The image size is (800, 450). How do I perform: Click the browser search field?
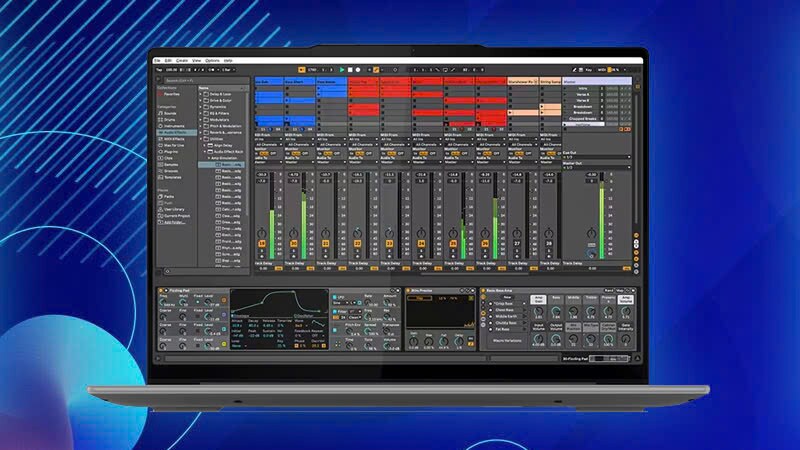pyautogui.click(x=206, y=80)
